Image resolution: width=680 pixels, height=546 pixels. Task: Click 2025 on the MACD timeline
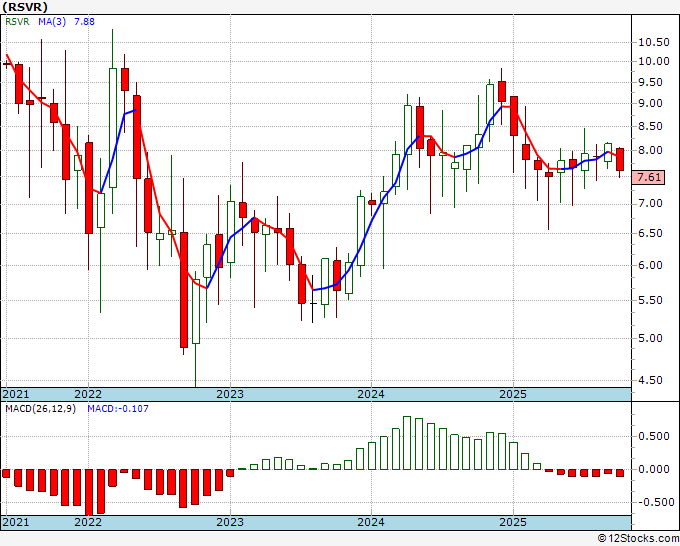point(513,522)
